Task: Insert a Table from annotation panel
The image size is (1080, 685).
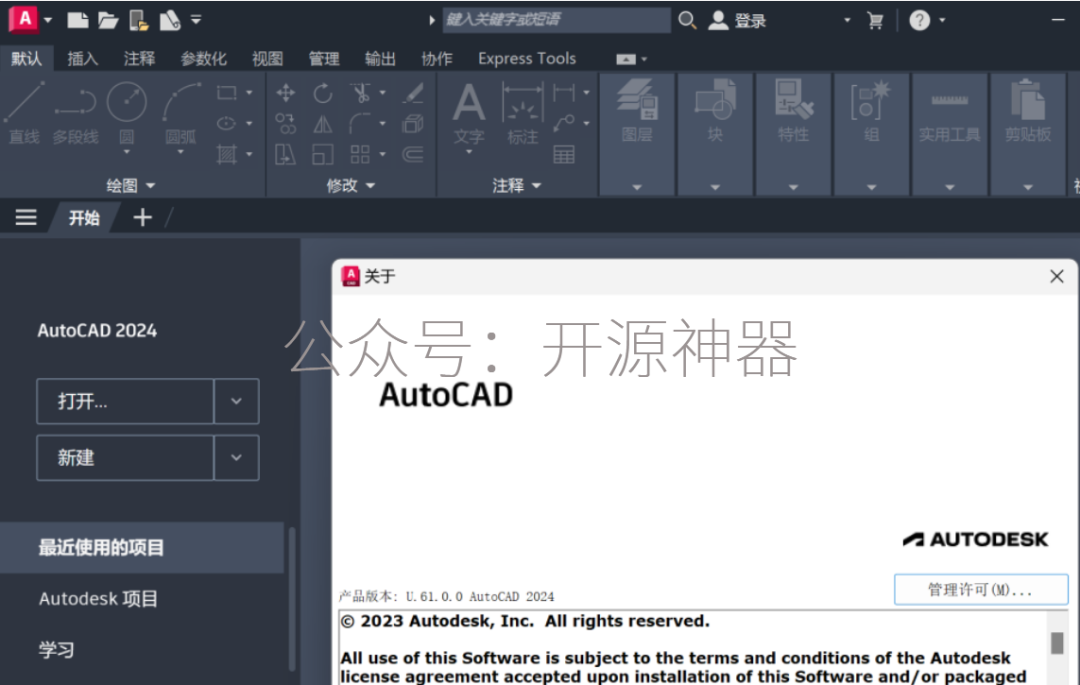Action: tap(564, 154)
